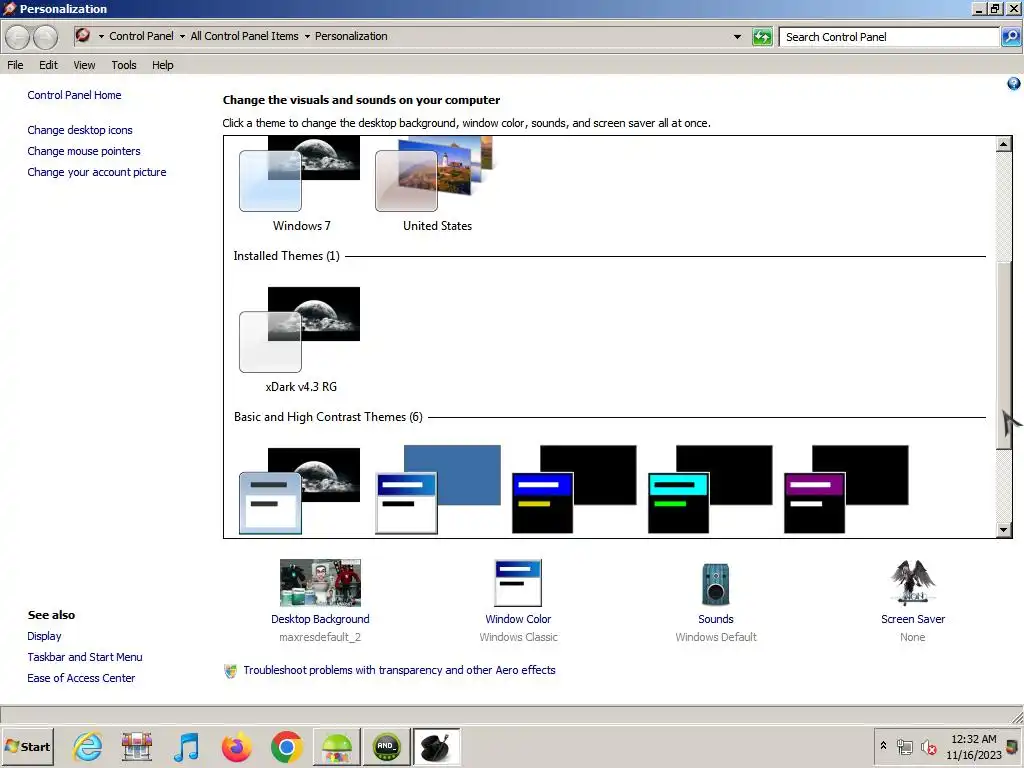Open the Sounds speaker icon

[716, 584]
